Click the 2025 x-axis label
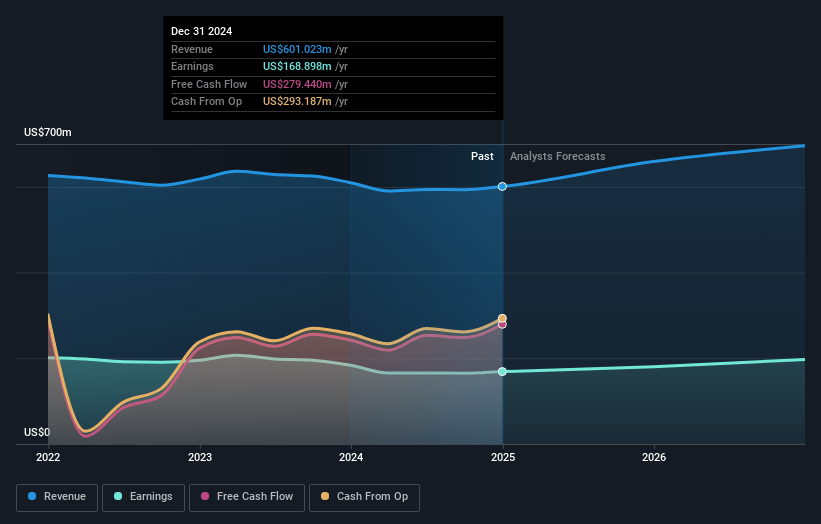821x524 pixels. (x=503, y=458)
